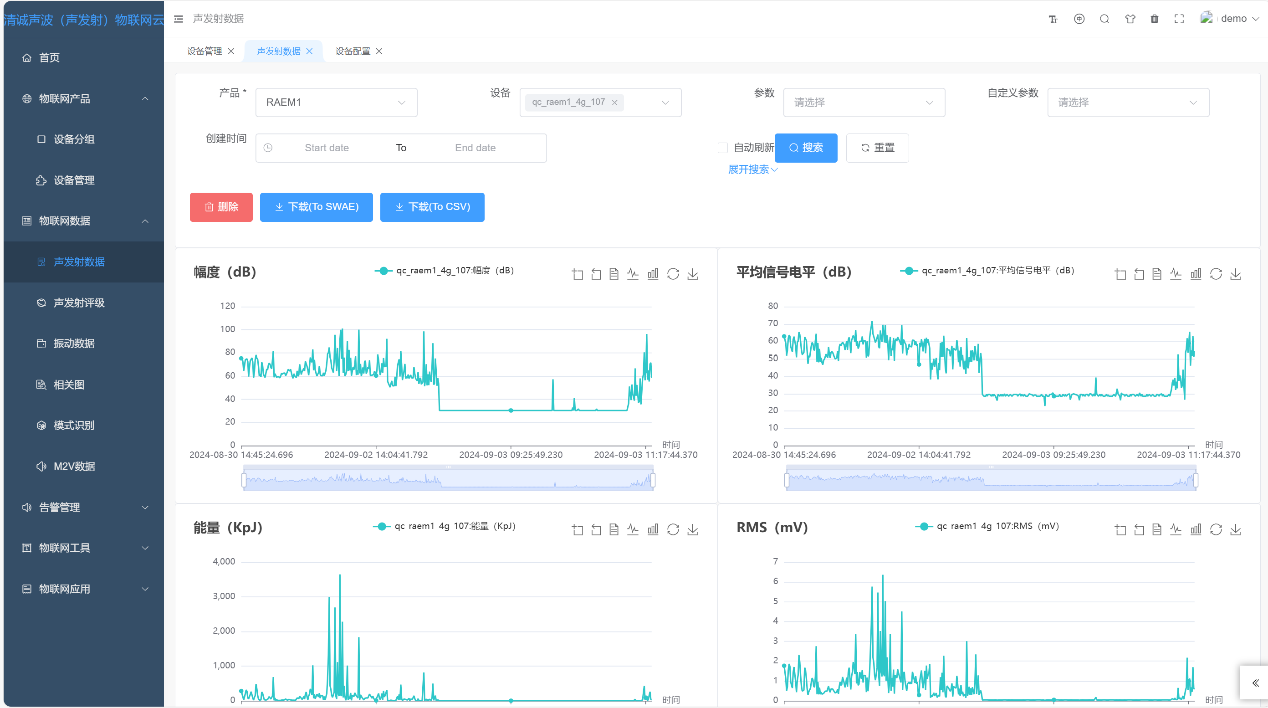Open the theme shirt icon in header
The height and width of the screenshot is (708, 1268).
(1130, 19)
